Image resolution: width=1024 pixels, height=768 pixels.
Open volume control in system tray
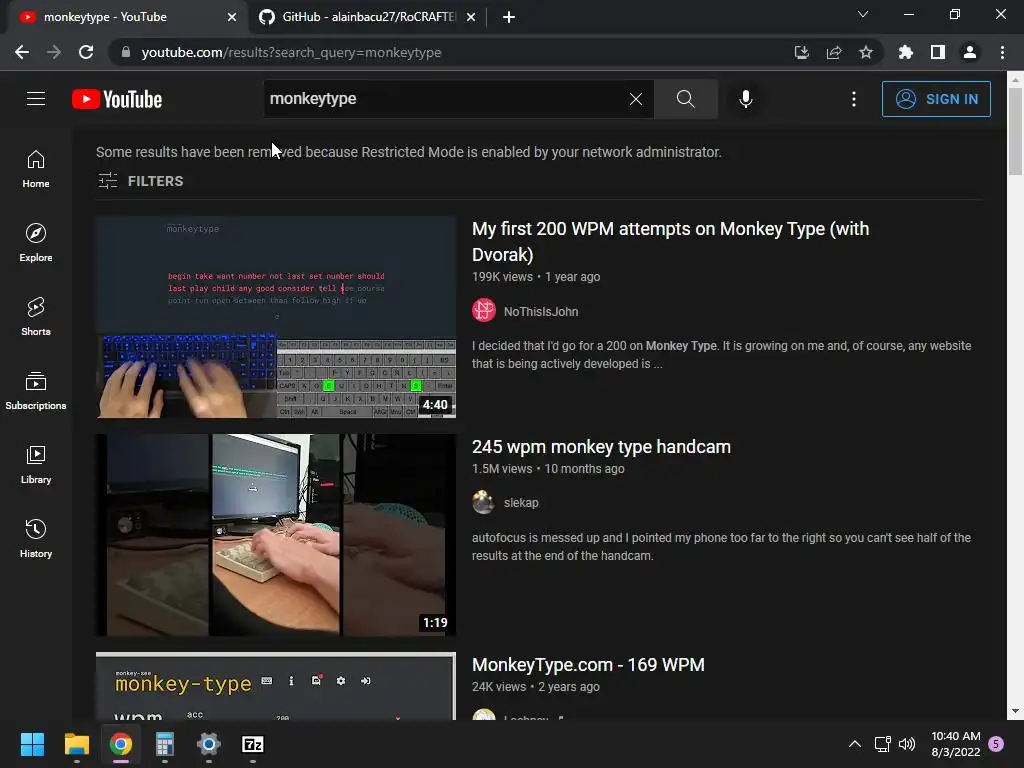pos(906,744)
